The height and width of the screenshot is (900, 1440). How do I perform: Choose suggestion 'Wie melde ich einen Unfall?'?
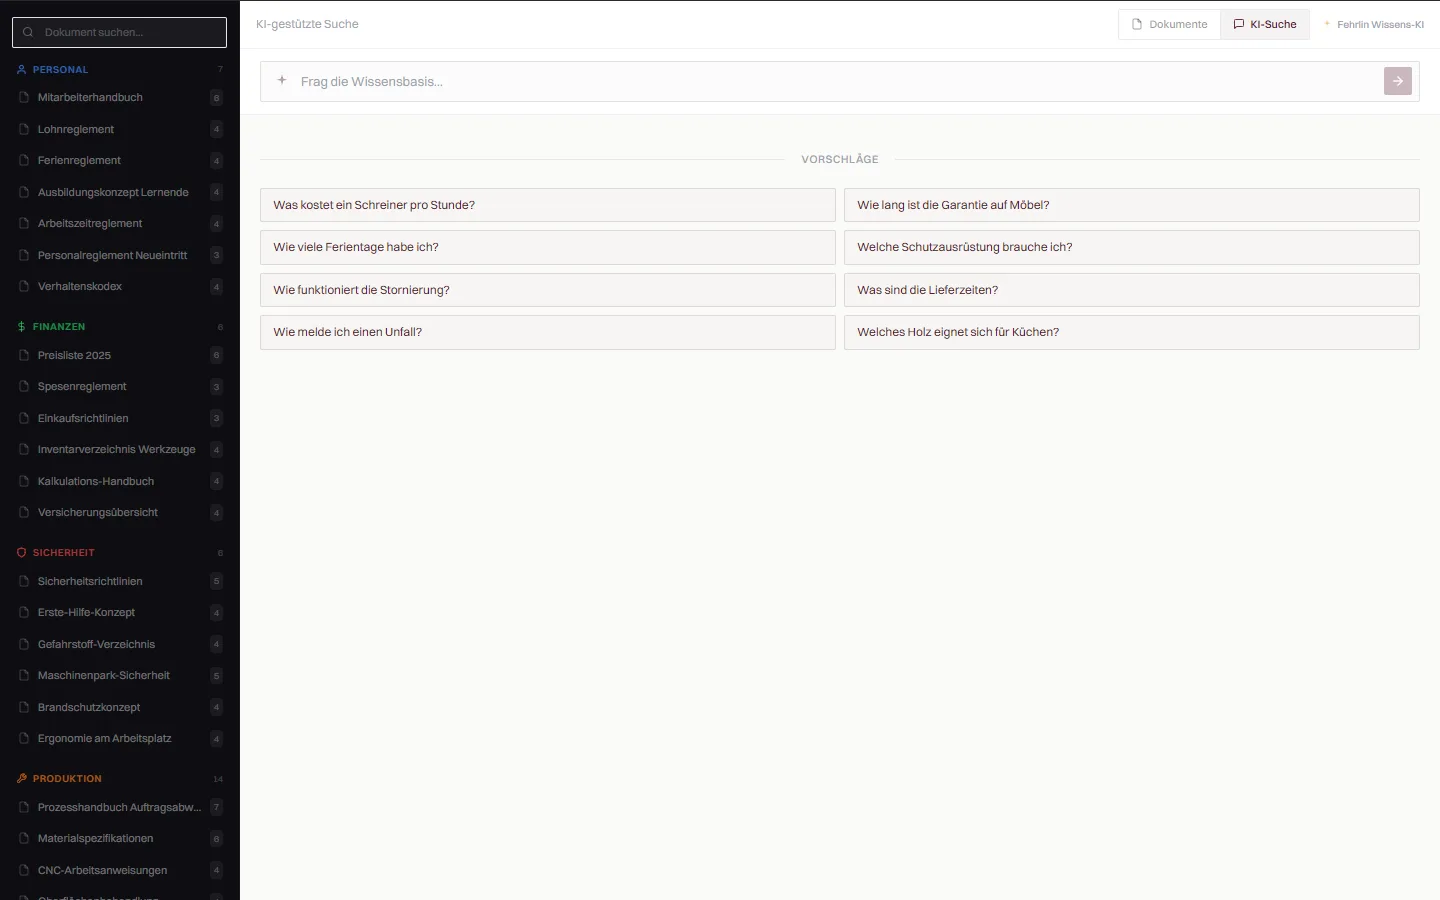548,332
